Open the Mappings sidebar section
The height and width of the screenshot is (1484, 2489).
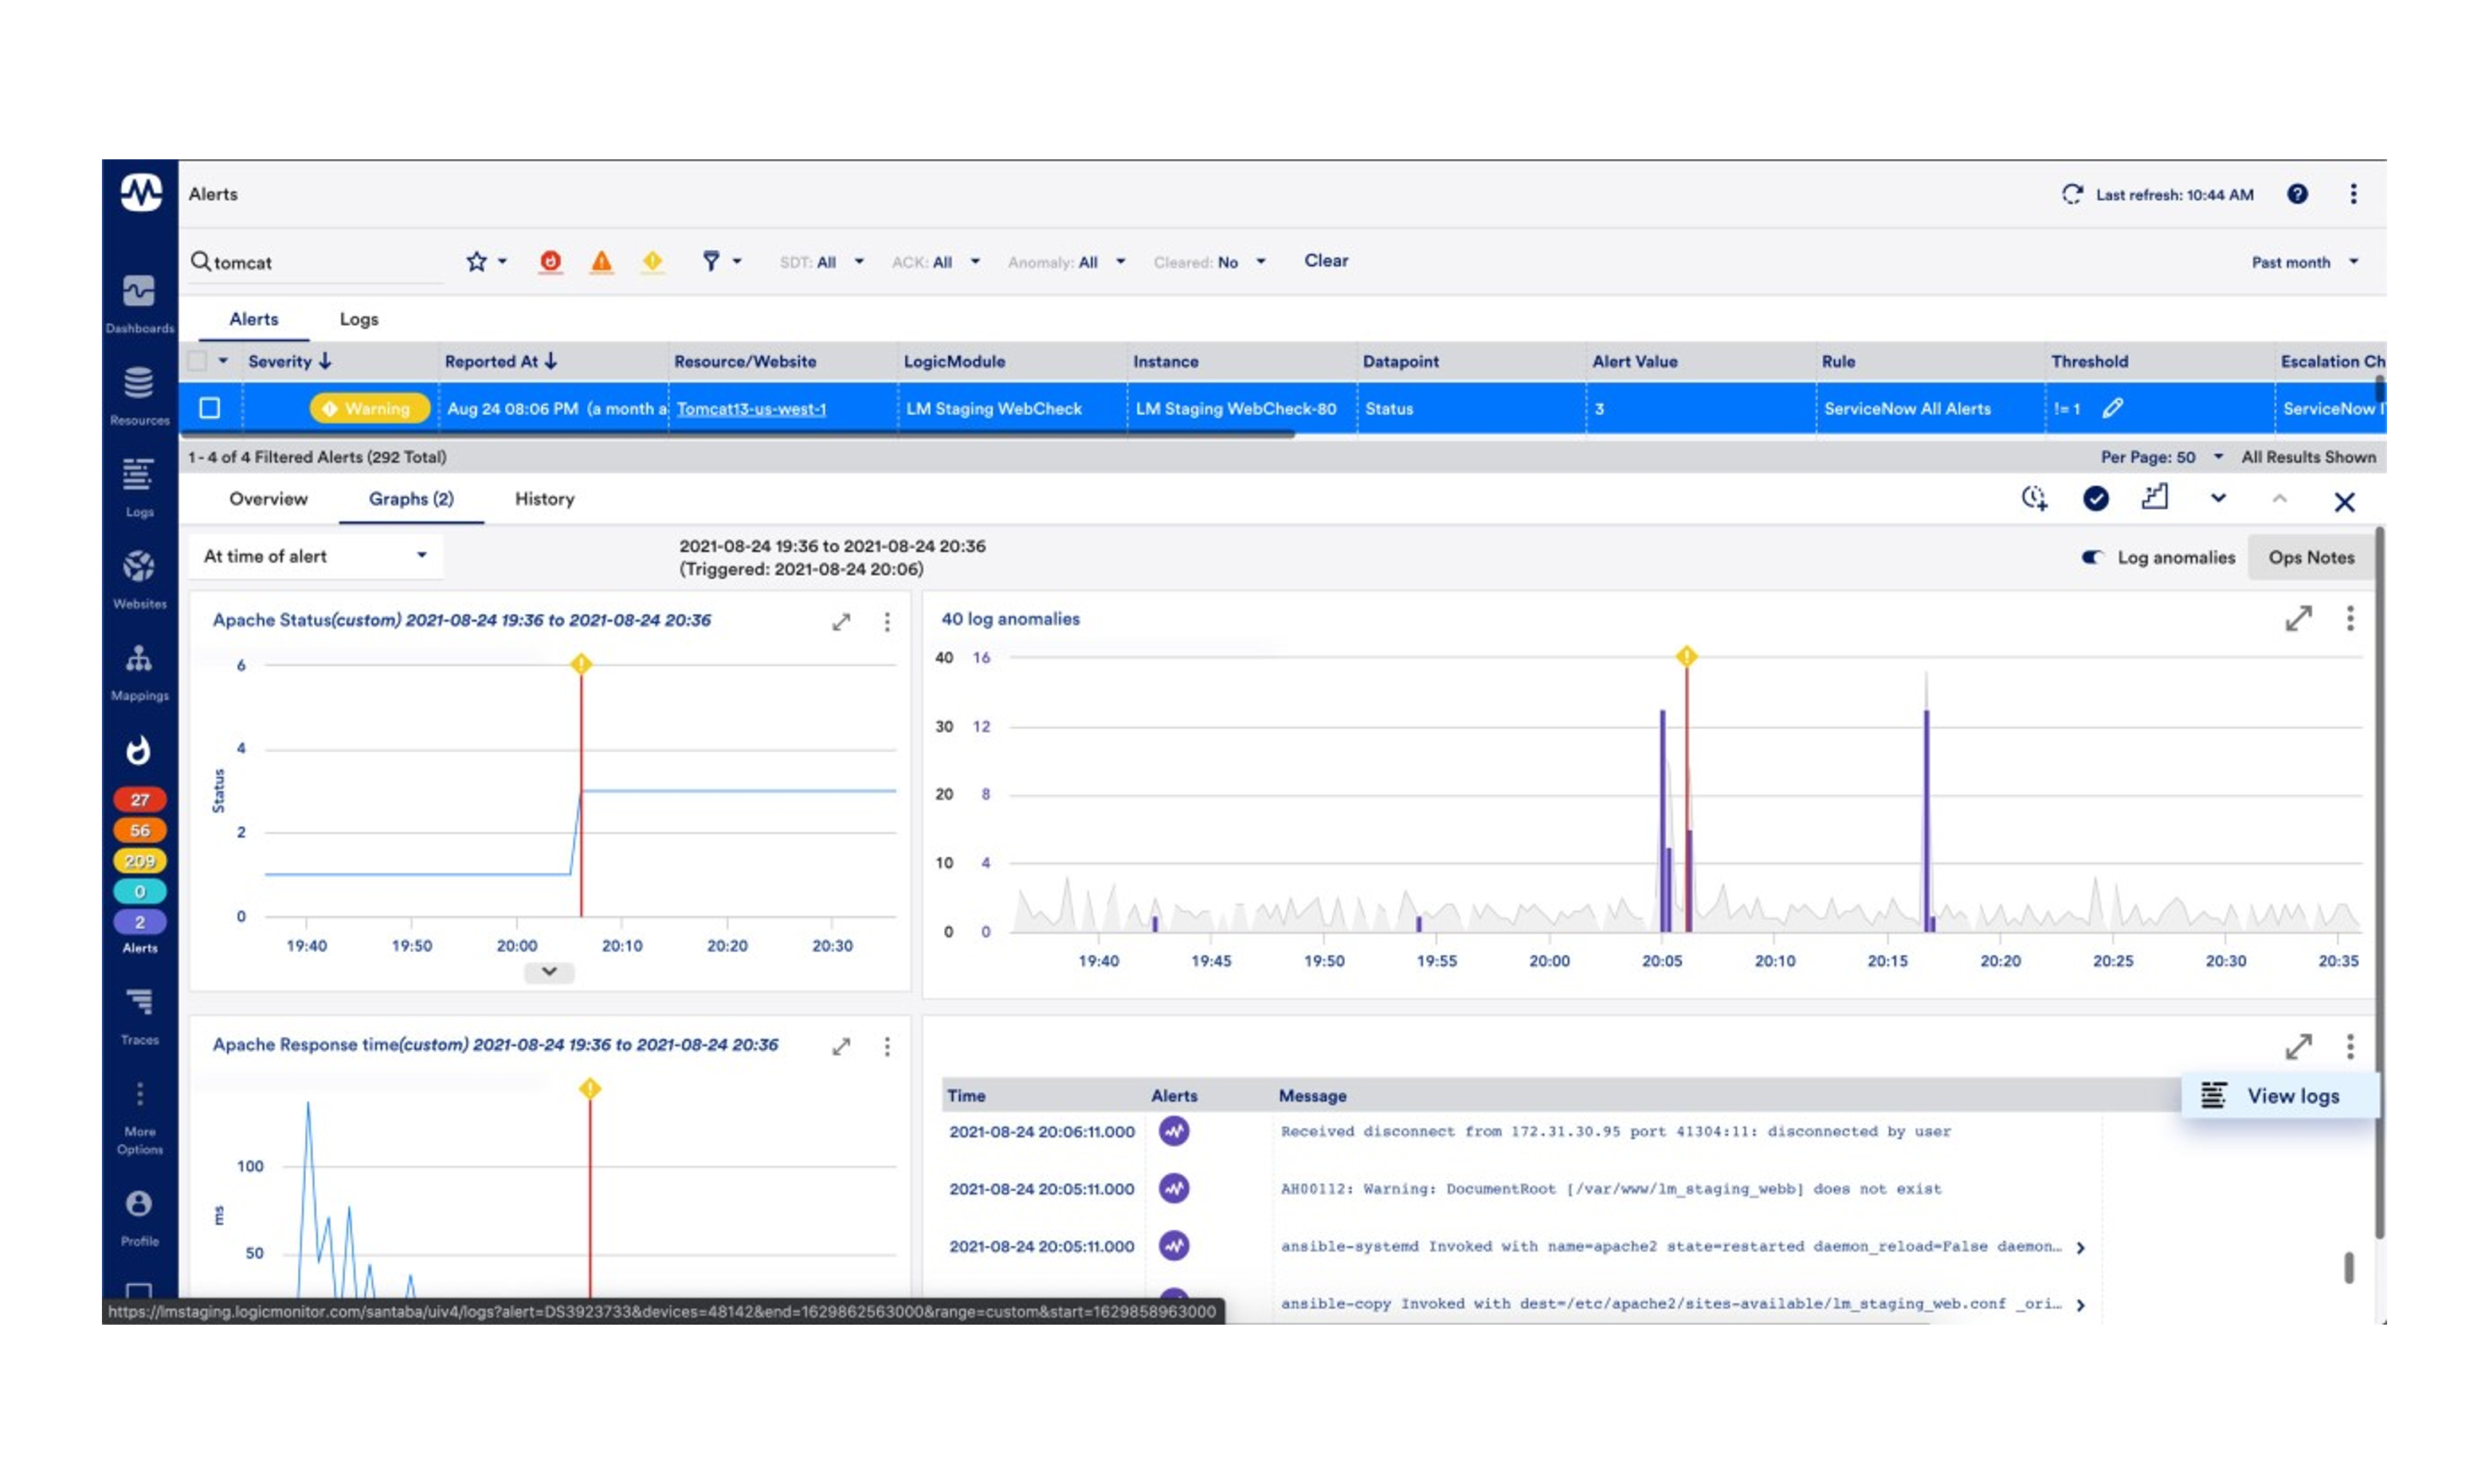[x=140, y=672]
